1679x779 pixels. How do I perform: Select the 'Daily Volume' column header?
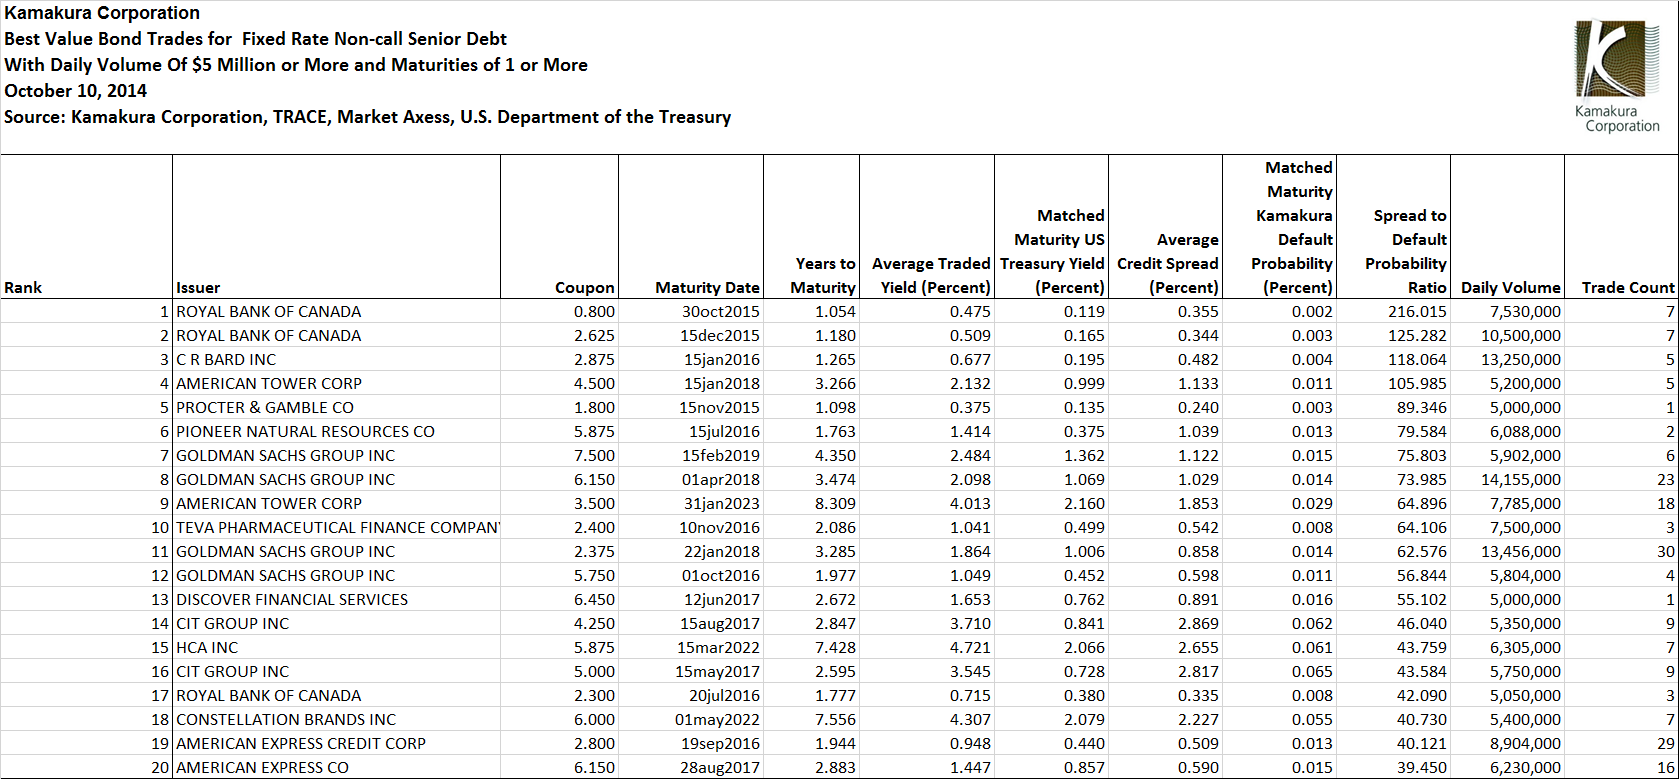coord(1511,288)
